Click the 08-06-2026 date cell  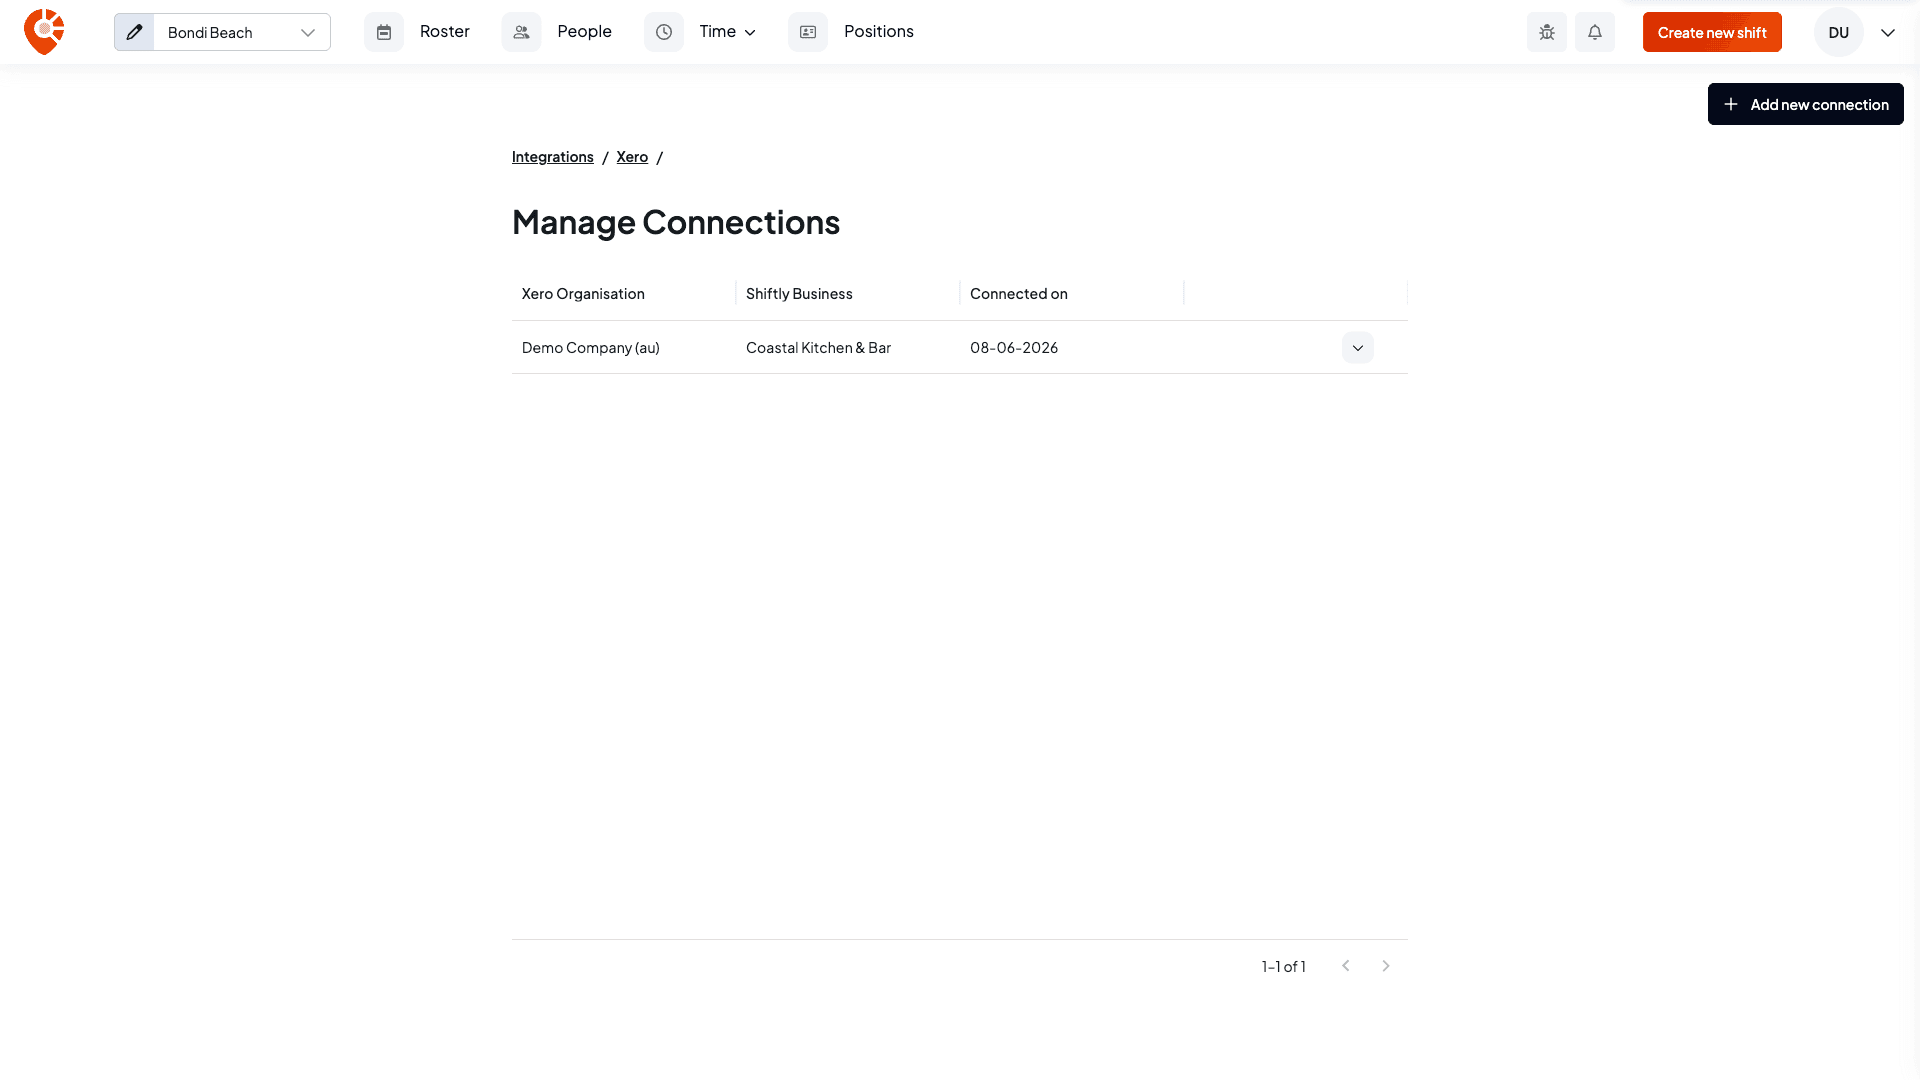[1071, 347]
